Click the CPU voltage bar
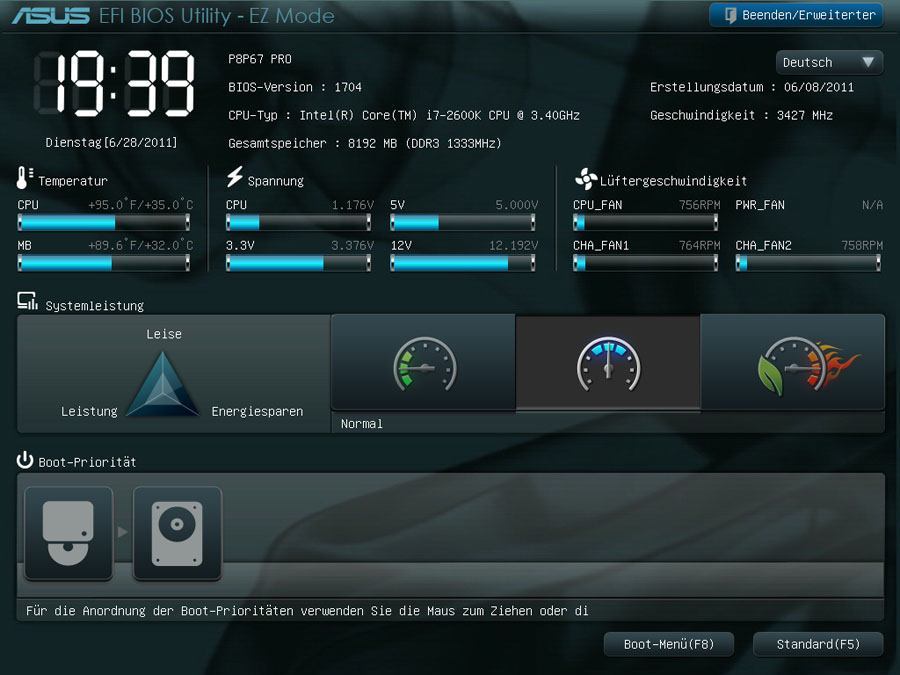This screenshot has height=675, width=900. pyautogui.click(x=298, y=222)
